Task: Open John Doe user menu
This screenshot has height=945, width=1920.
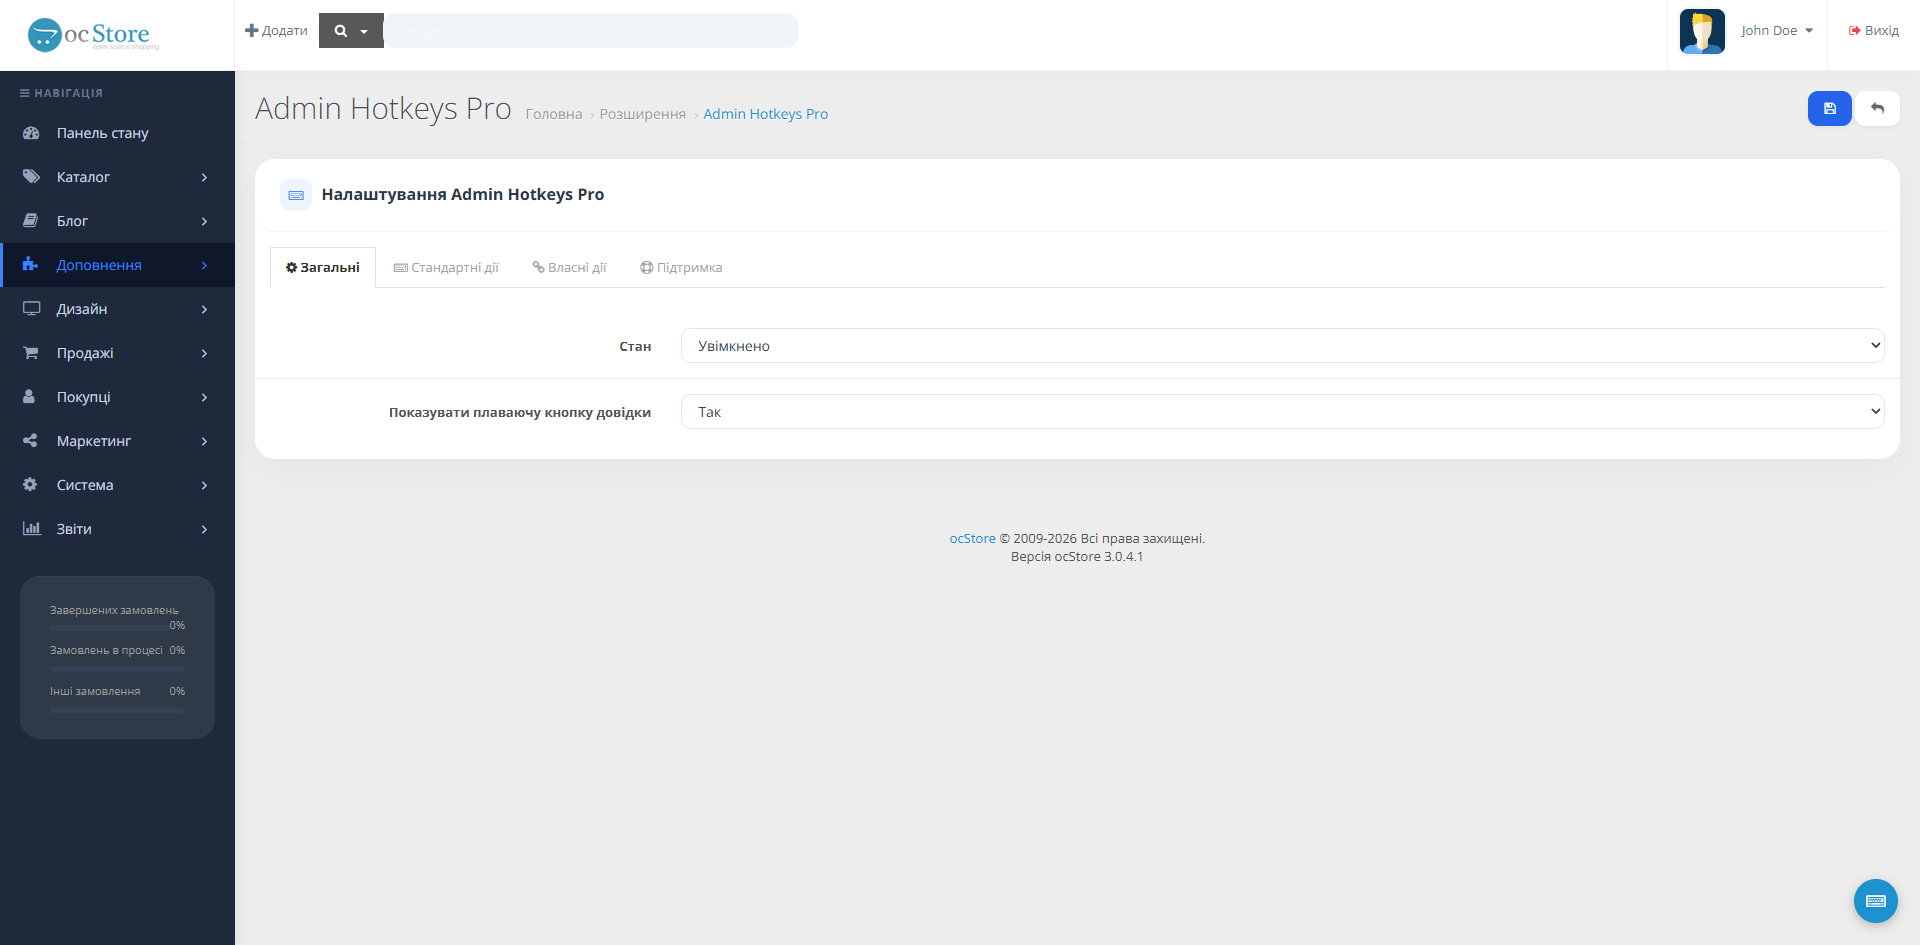Action: [x=1776, y=31]
